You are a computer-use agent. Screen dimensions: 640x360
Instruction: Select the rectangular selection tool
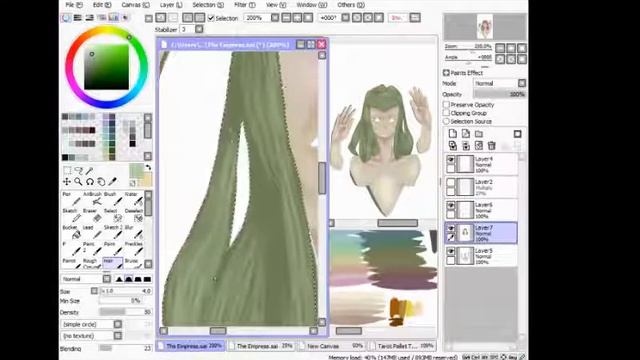[x=67, y=171]
